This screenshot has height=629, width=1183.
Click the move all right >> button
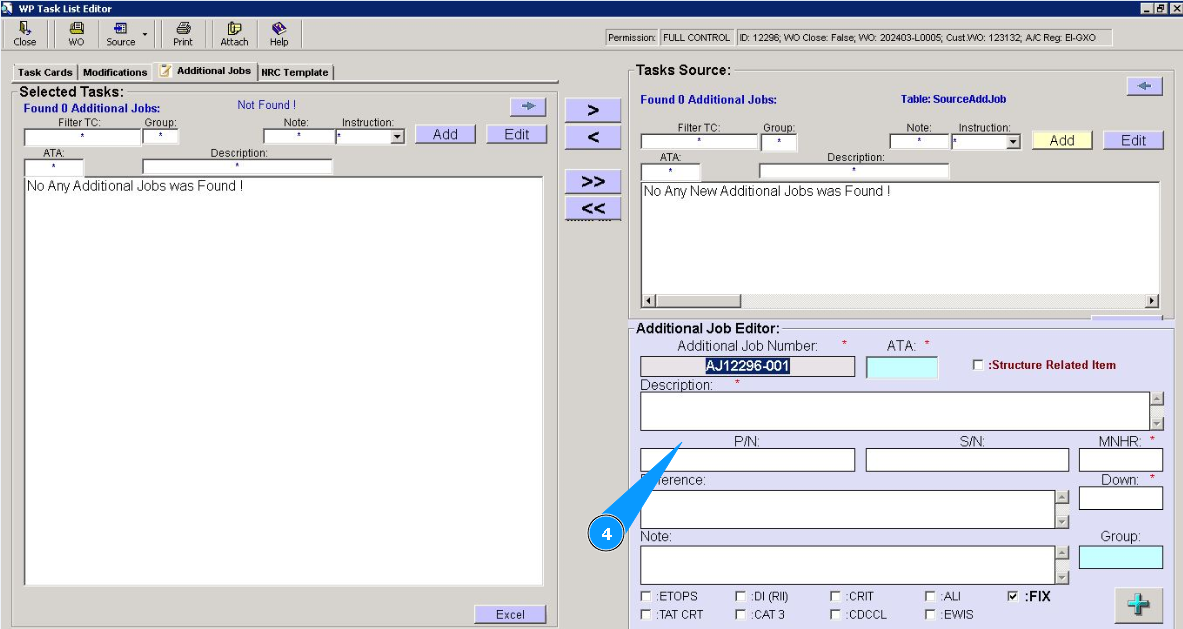(592, 182)
